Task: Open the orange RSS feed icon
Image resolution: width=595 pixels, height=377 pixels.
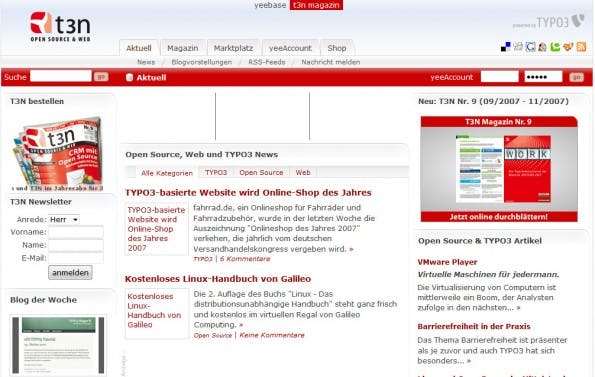Action: coord(581,47)
